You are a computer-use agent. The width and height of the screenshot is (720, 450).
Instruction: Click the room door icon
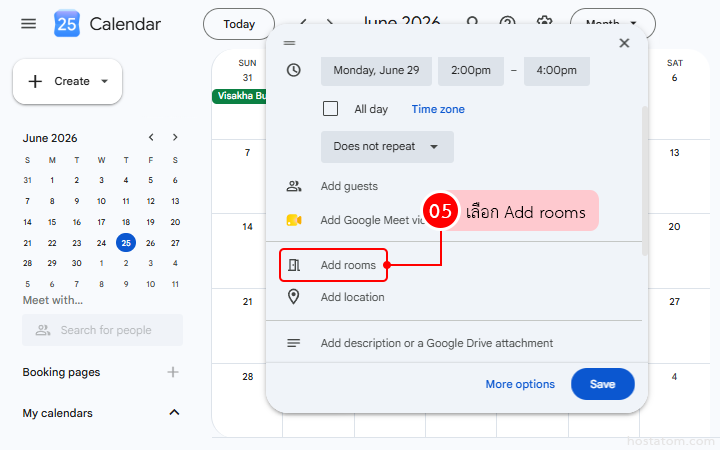[294, 265]
